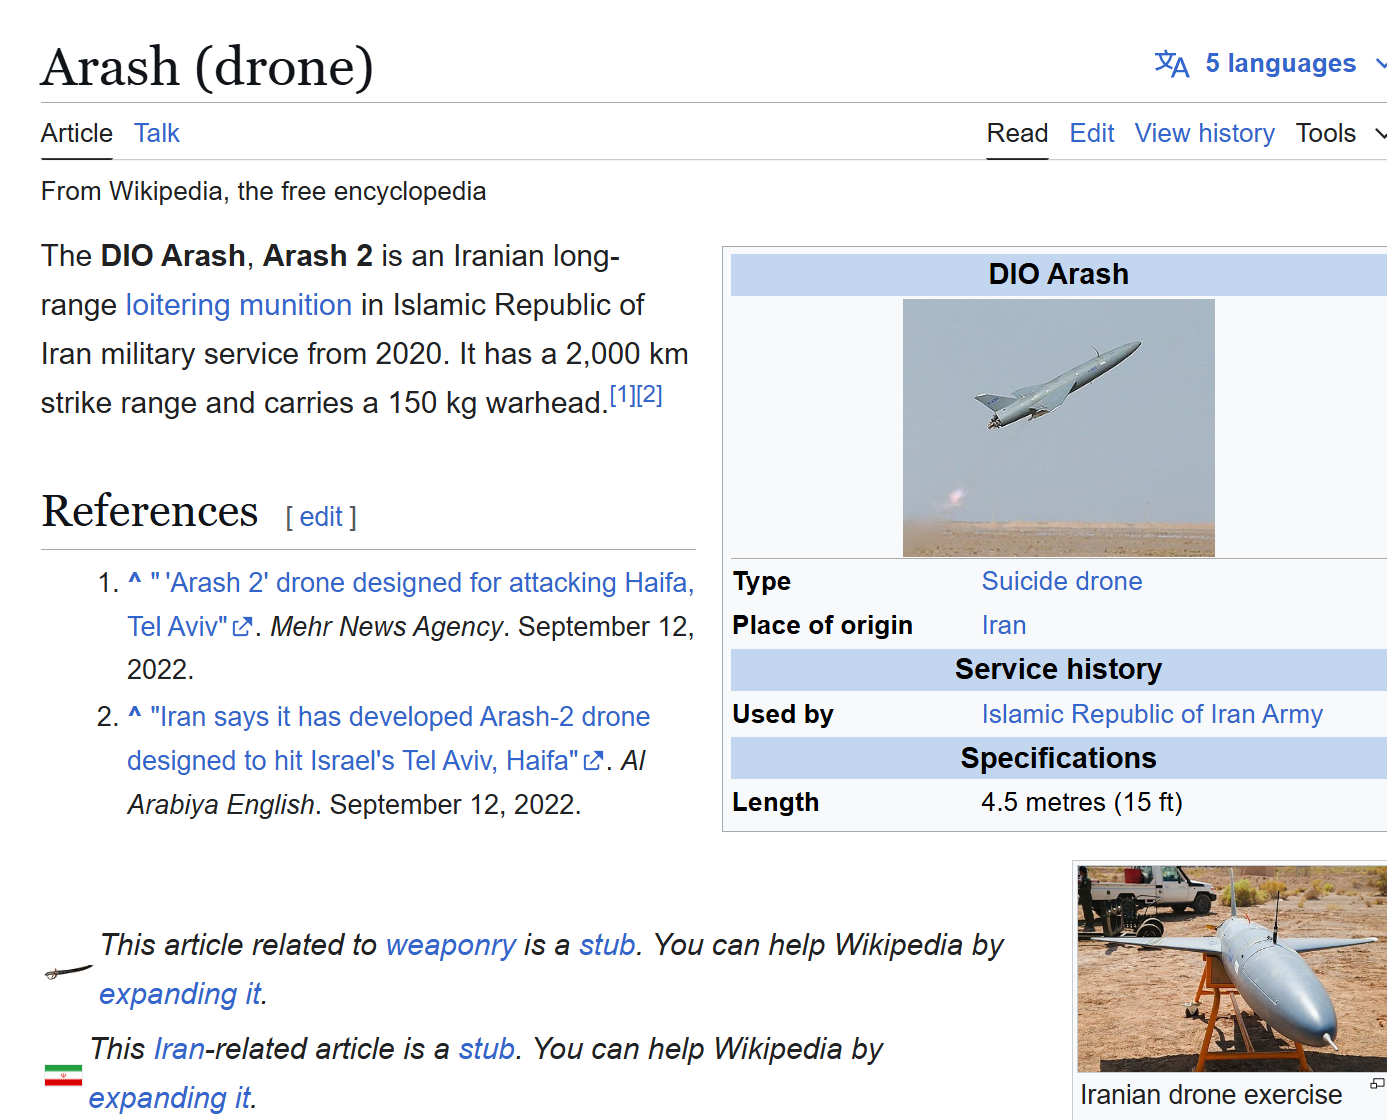
Task: Click the Length value 4.5 metres
Action: (x=1082, y=802)
